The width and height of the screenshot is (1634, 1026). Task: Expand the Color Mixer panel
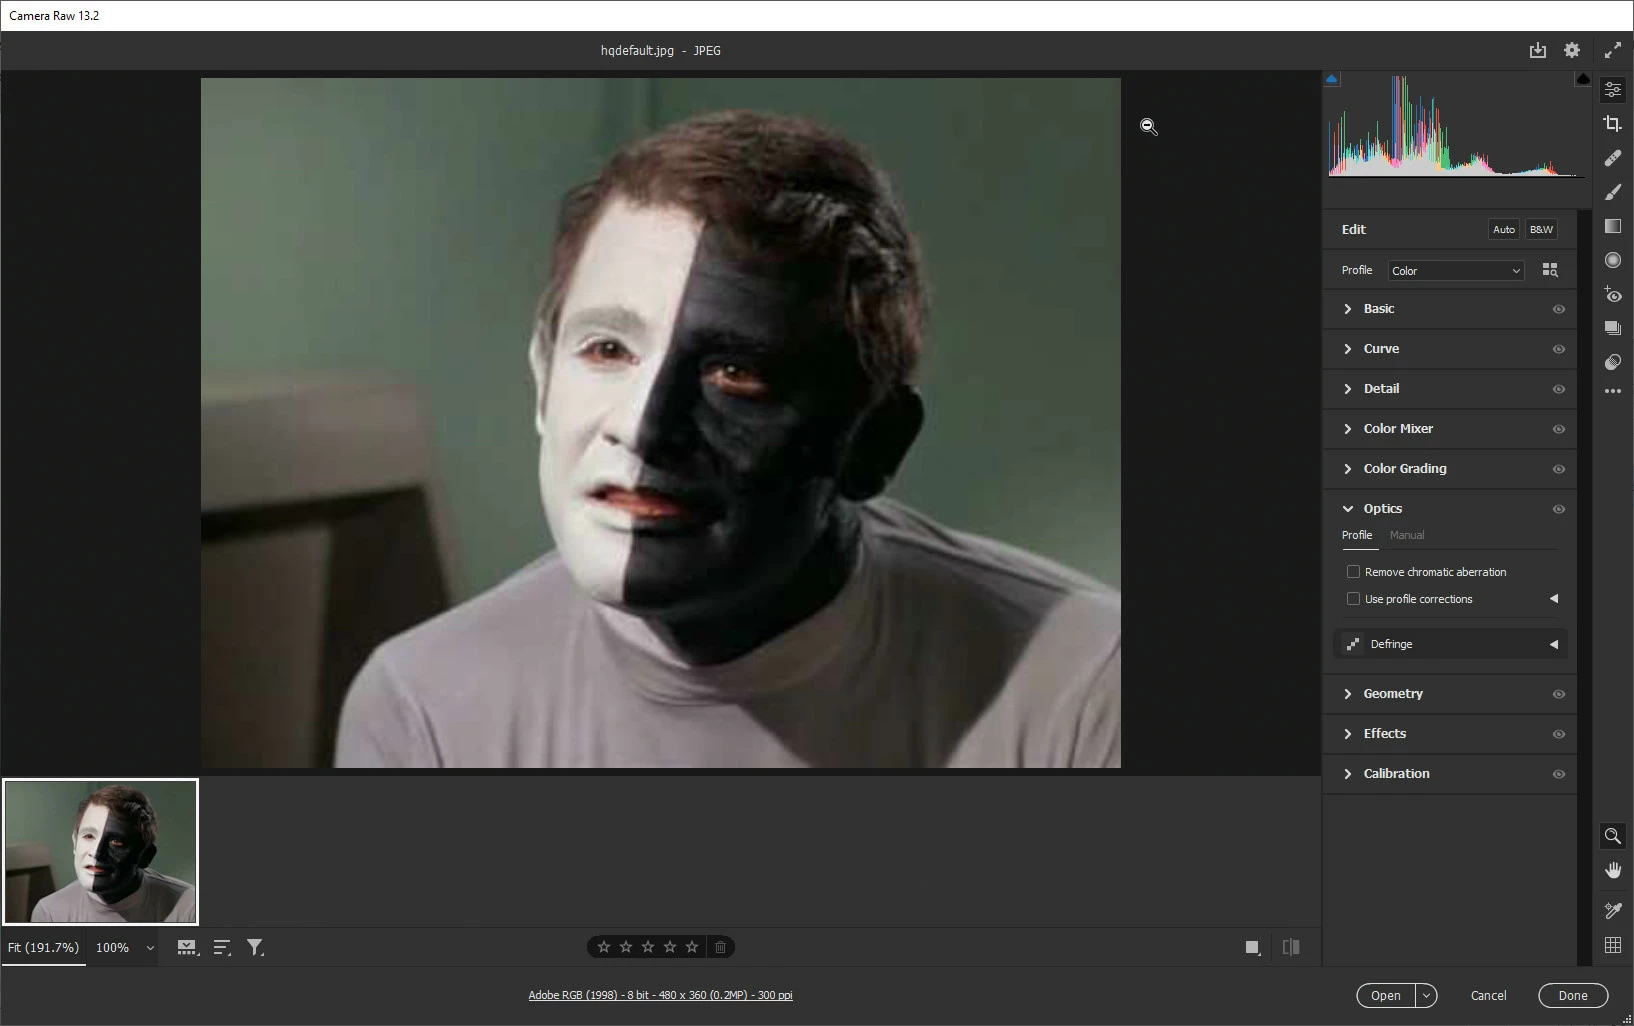1348,429
